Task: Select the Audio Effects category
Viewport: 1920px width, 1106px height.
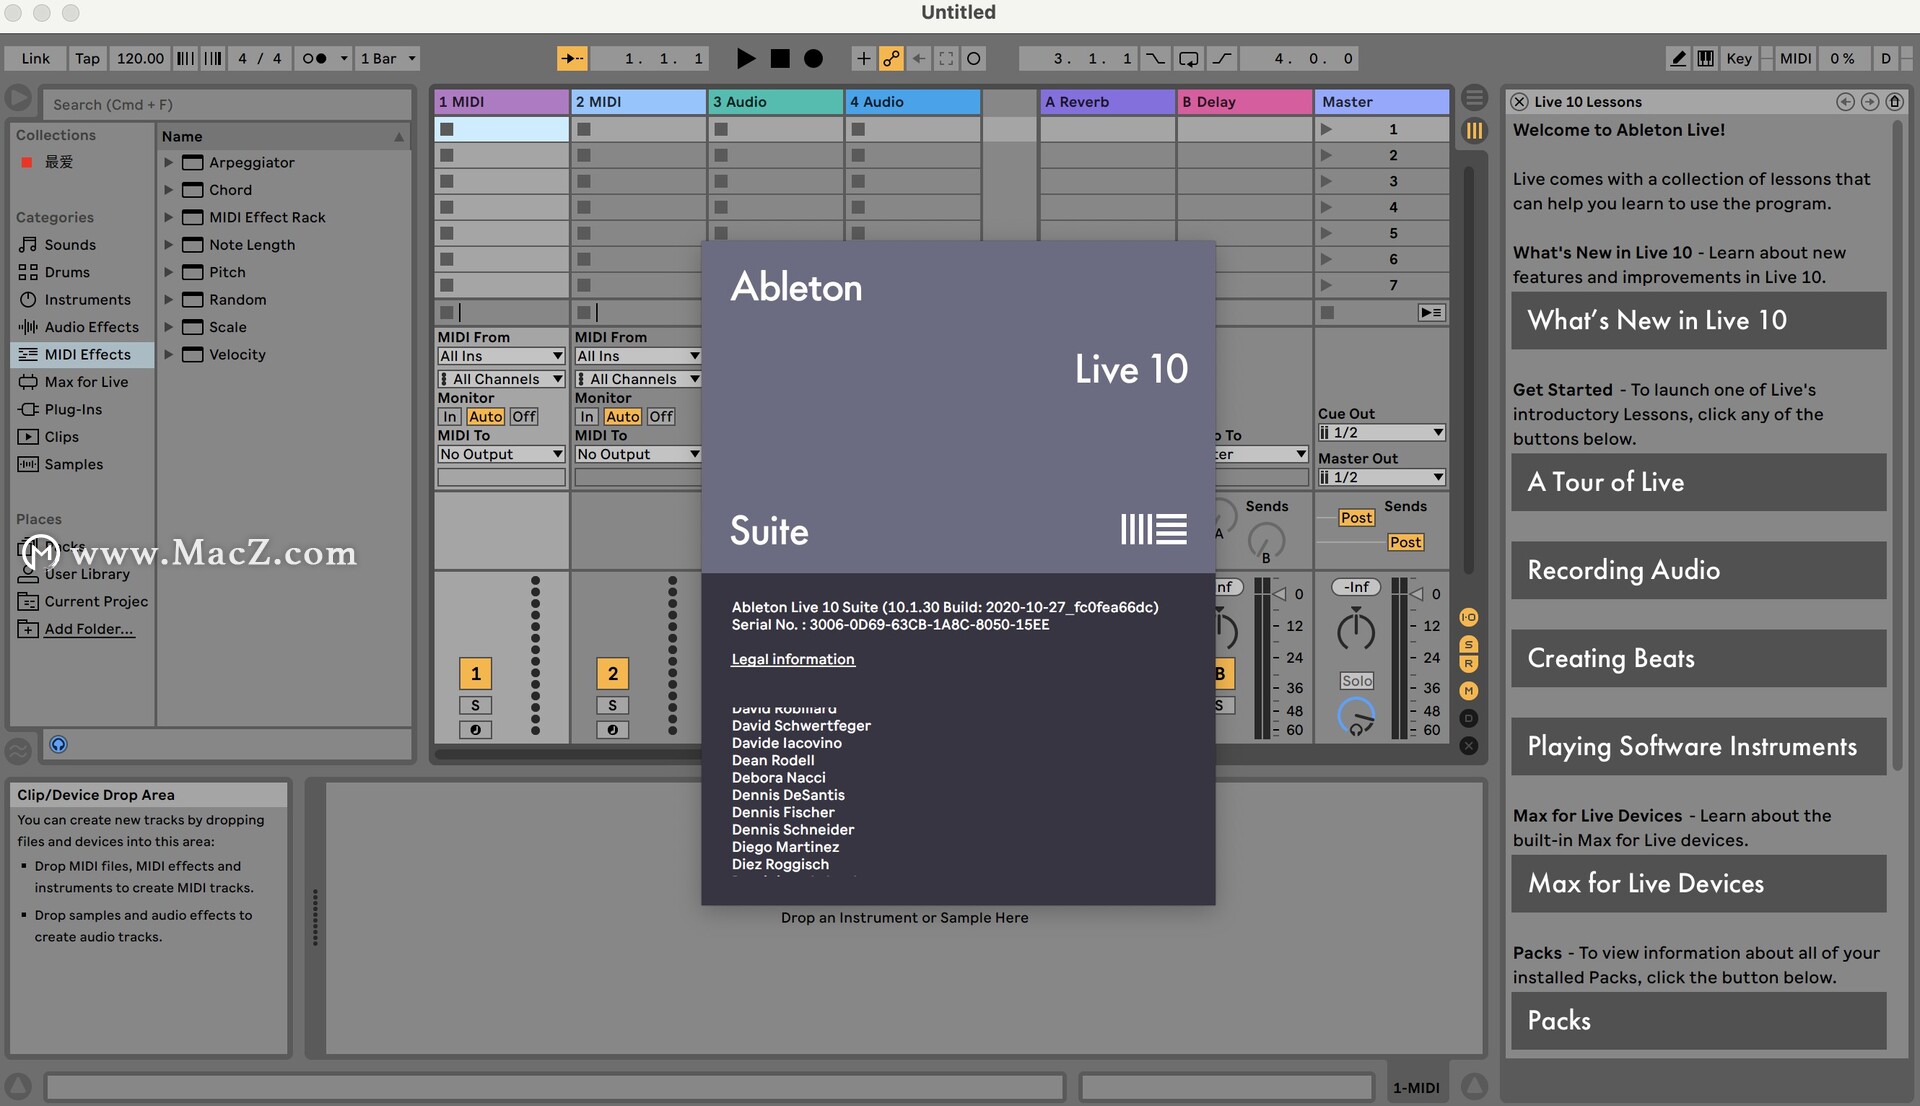Action: click(x=91, y=327)
